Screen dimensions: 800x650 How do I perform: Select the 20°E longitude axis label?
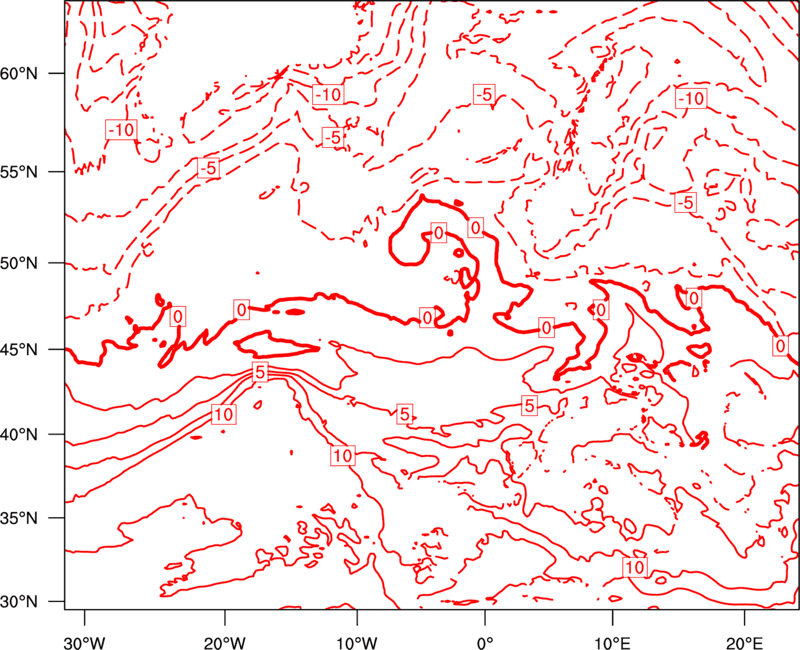coord(744,643)
